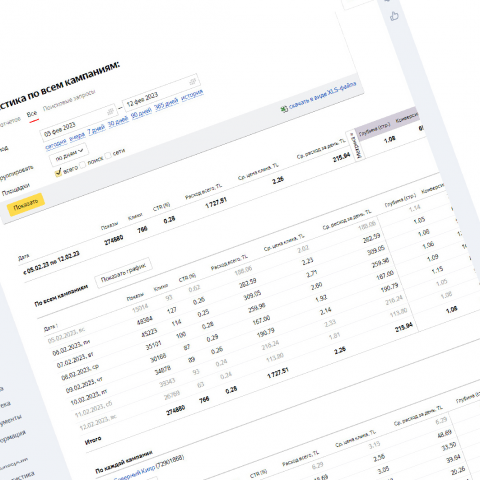Image resolution: width=480 pixels, height=480 pixels.
Task: Click the average click price '1.93'
Action: [321, 298]
